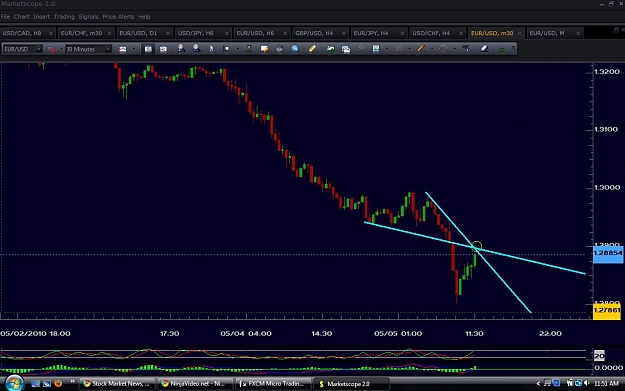Switch to the EUR/JPY, H4 tab
The height and width of the screenshot is (391, 625).
(x=379, y=33)
